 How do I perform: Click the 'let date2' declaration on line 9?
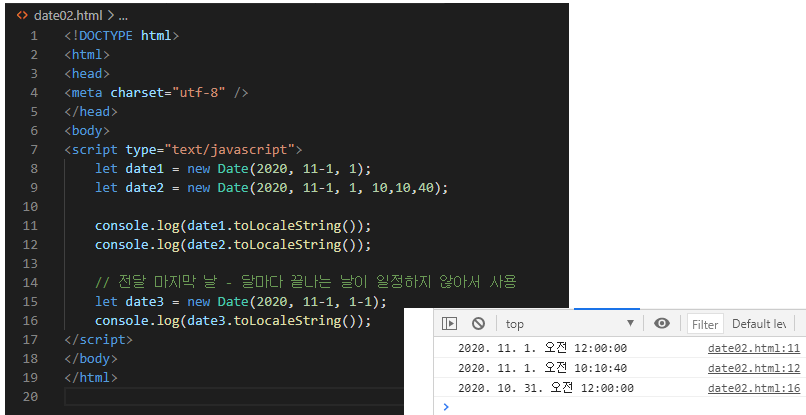pyautogui.click(x=271, y=188)
